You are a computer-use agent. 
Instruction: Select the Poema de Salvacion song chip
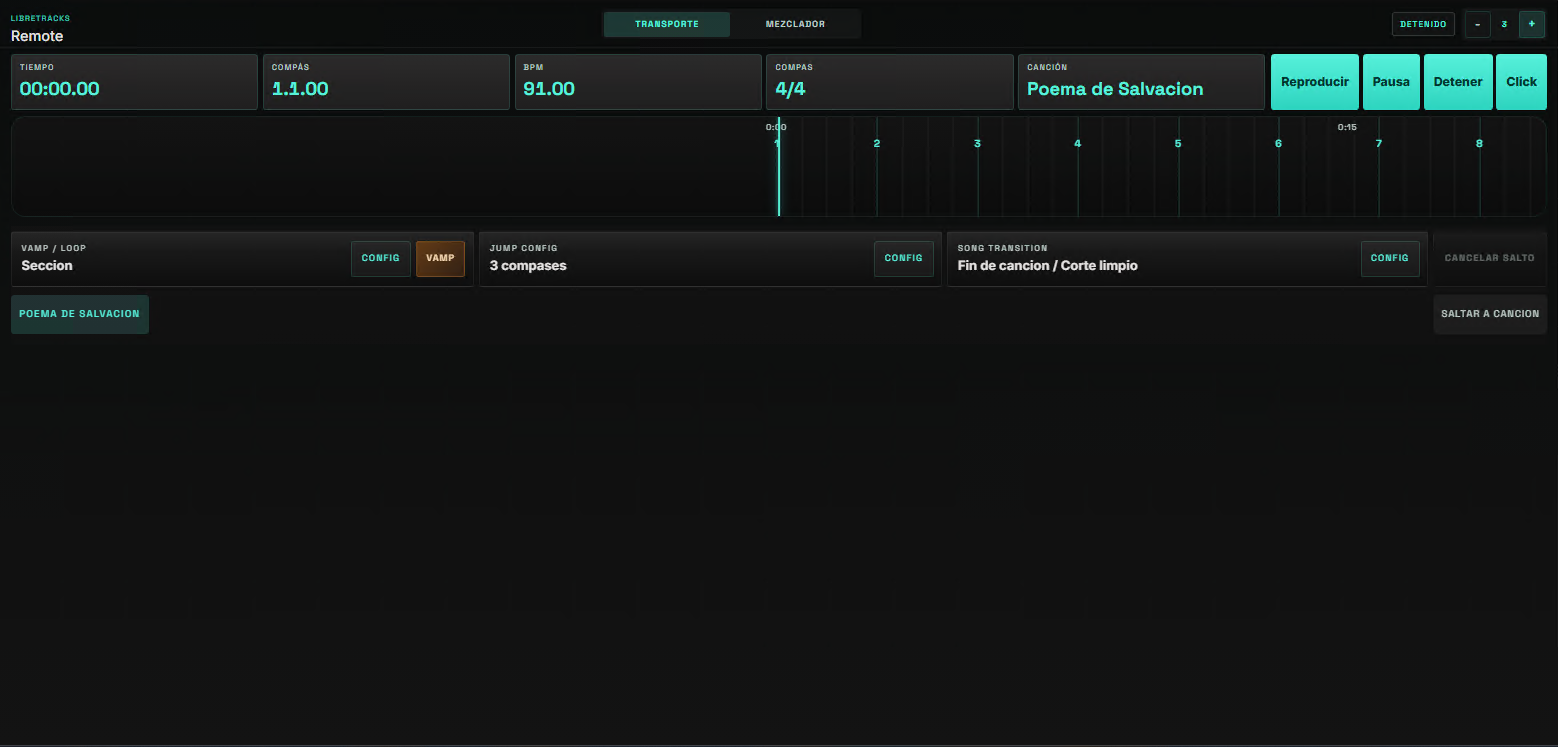80,314
